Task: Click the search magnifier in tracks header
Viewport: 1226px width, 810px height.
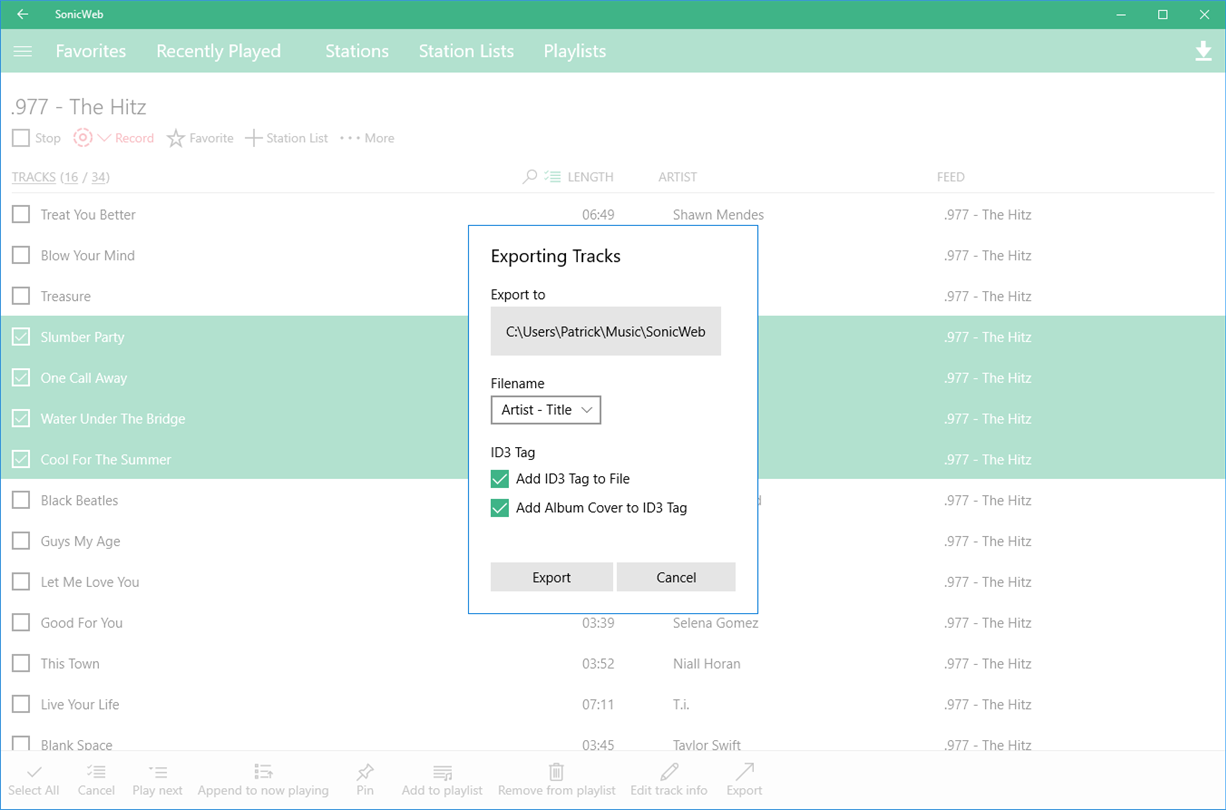Action: (x=530, y=177)
